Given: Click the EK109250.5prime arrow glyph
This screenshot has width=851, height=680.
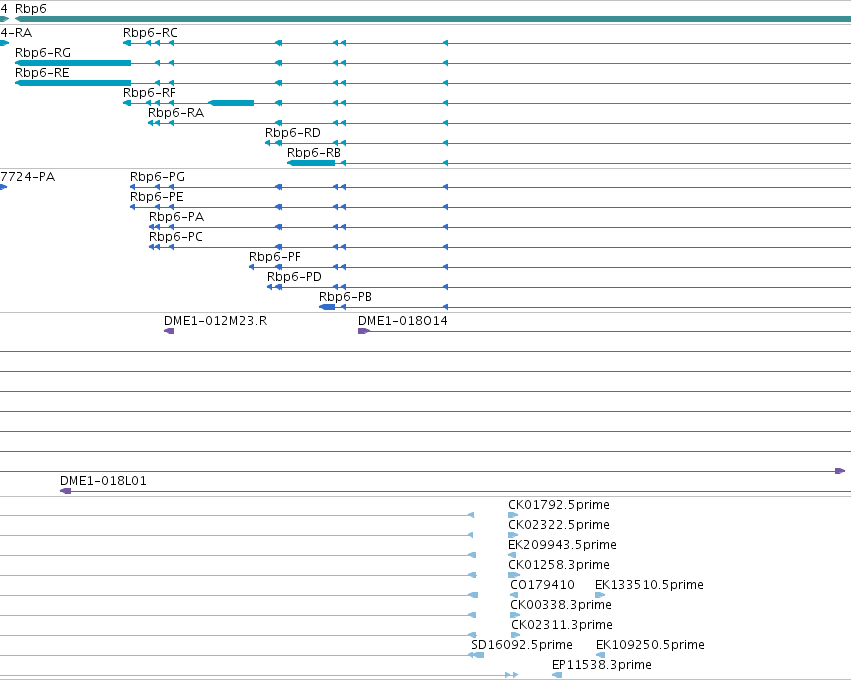Looking at the screenshot, I should (600, 655).
